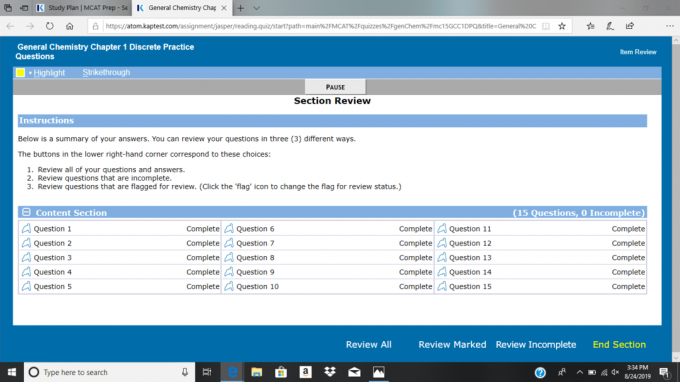680x382 pixels.
Task: Switch to the Study Plan MCAT Prep tab
Action: [x=82, y=8]
